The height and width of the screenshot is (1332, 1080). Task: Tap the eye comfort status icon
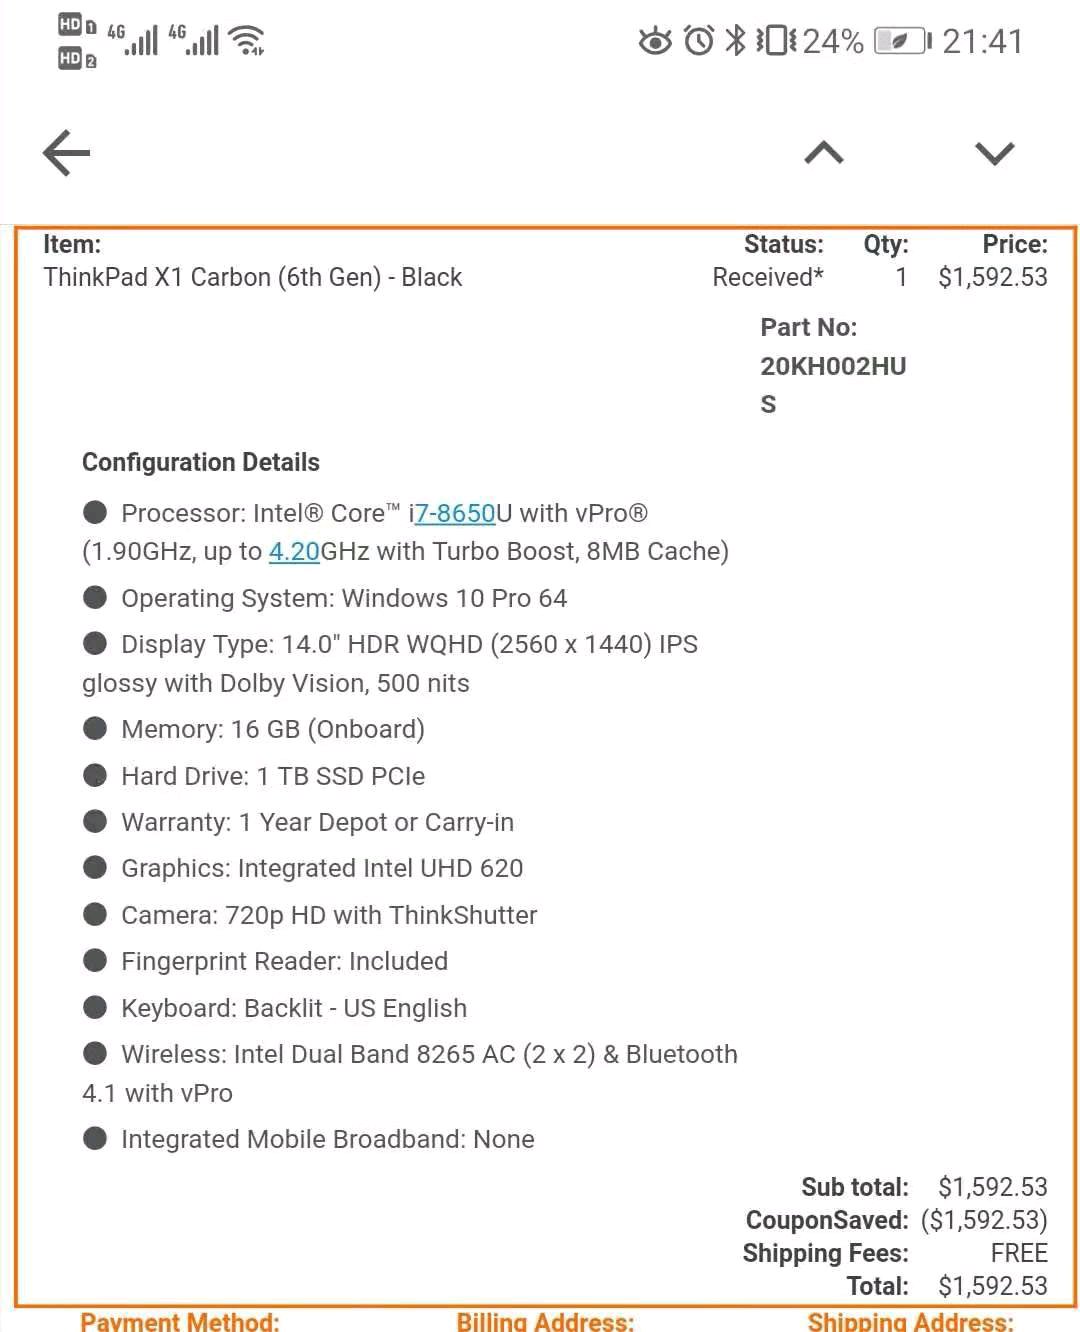(655, 41)
